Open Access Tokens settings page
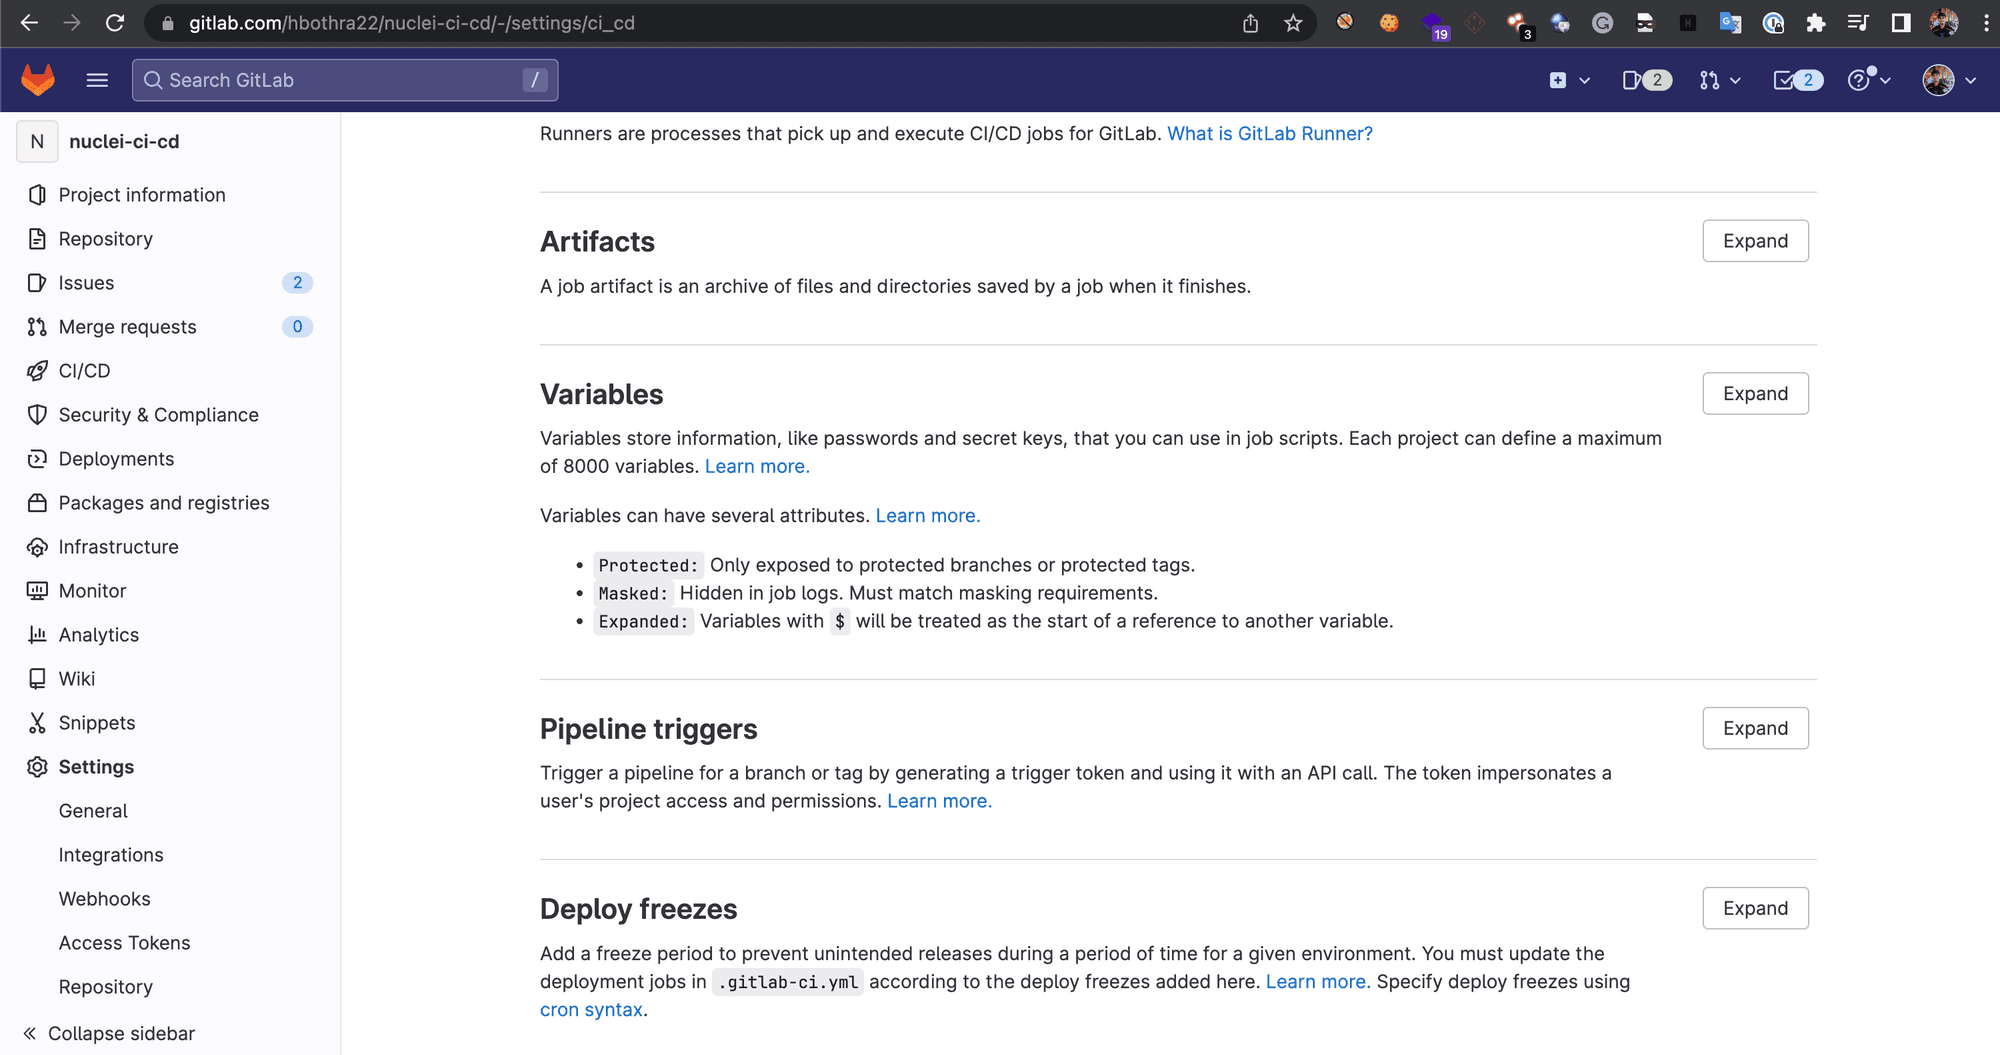 click(124, 943)
